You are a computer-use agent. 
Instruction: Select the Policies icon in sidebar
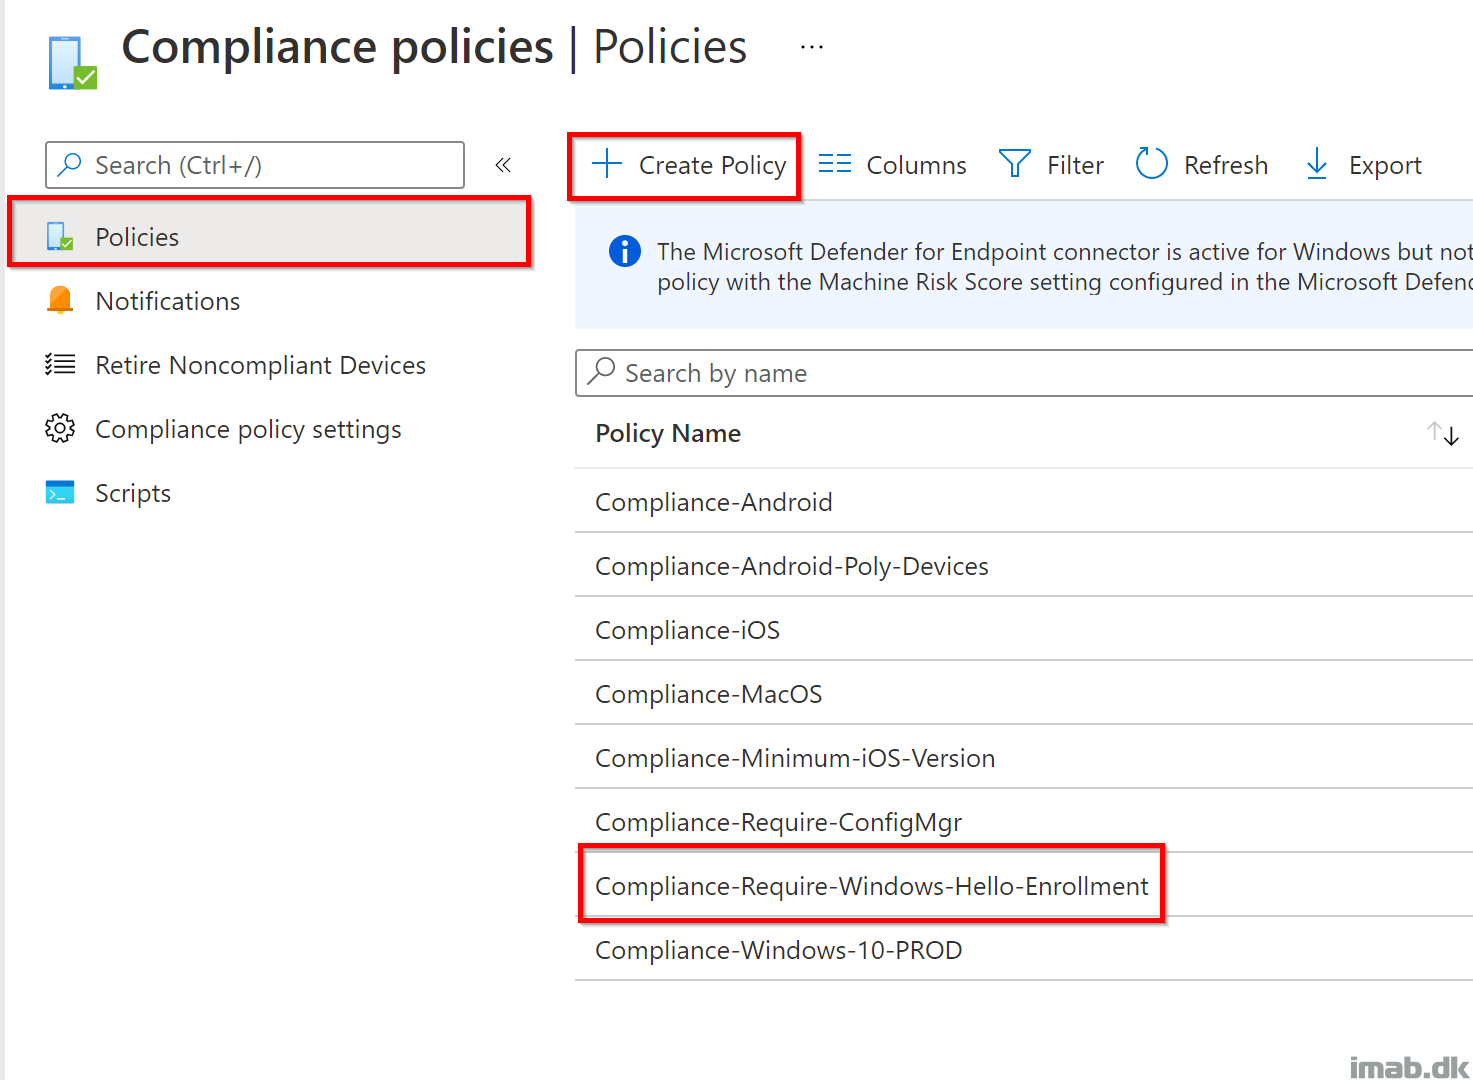pos(60,237)
